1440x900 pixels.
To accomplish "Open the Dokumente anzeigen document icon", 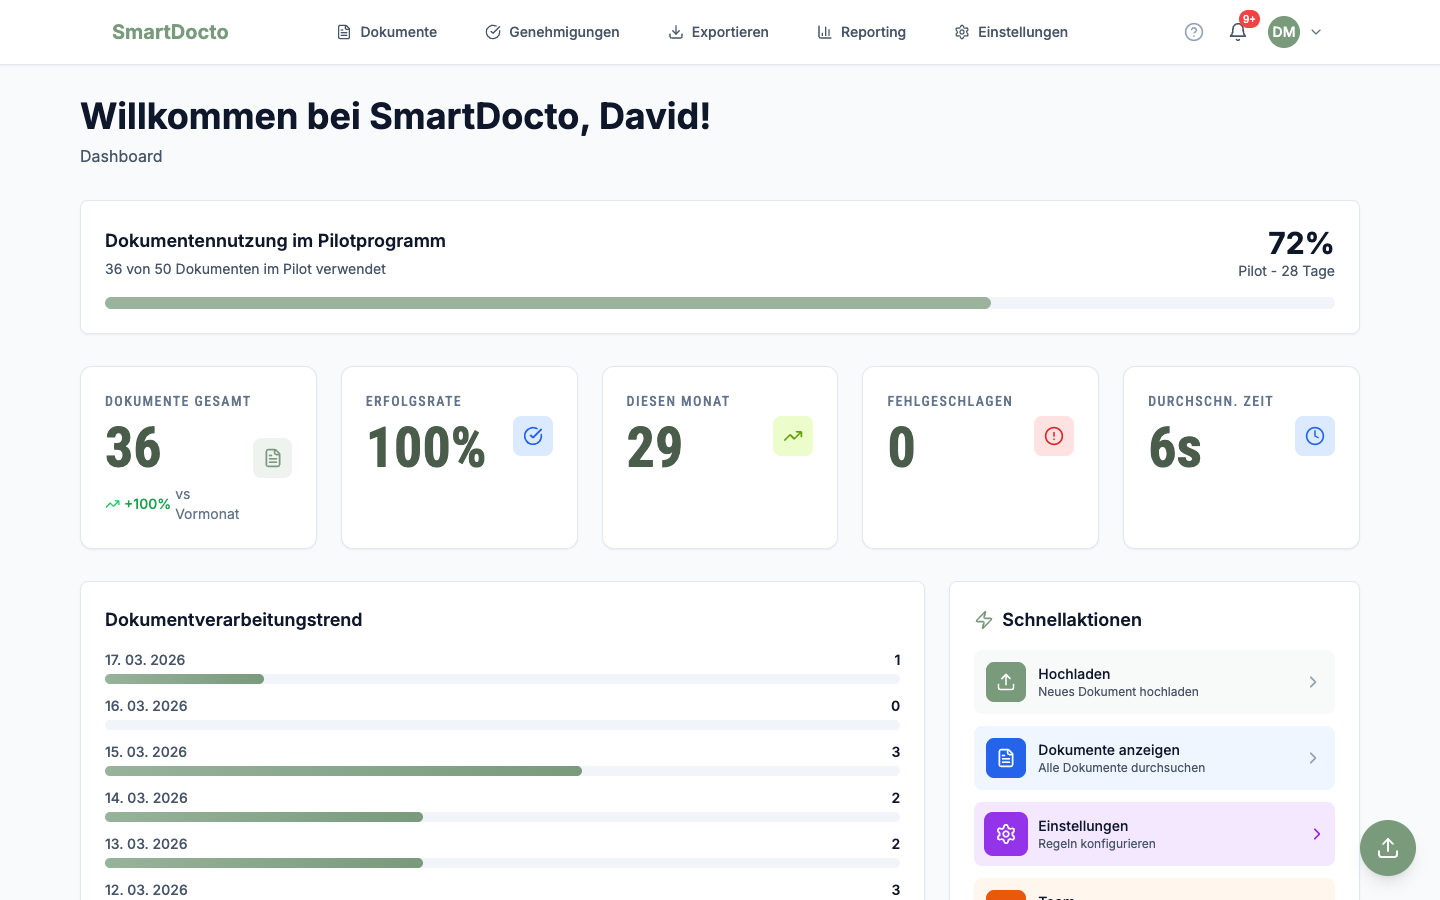I will pyautogui.click(x=1005, y=758).
